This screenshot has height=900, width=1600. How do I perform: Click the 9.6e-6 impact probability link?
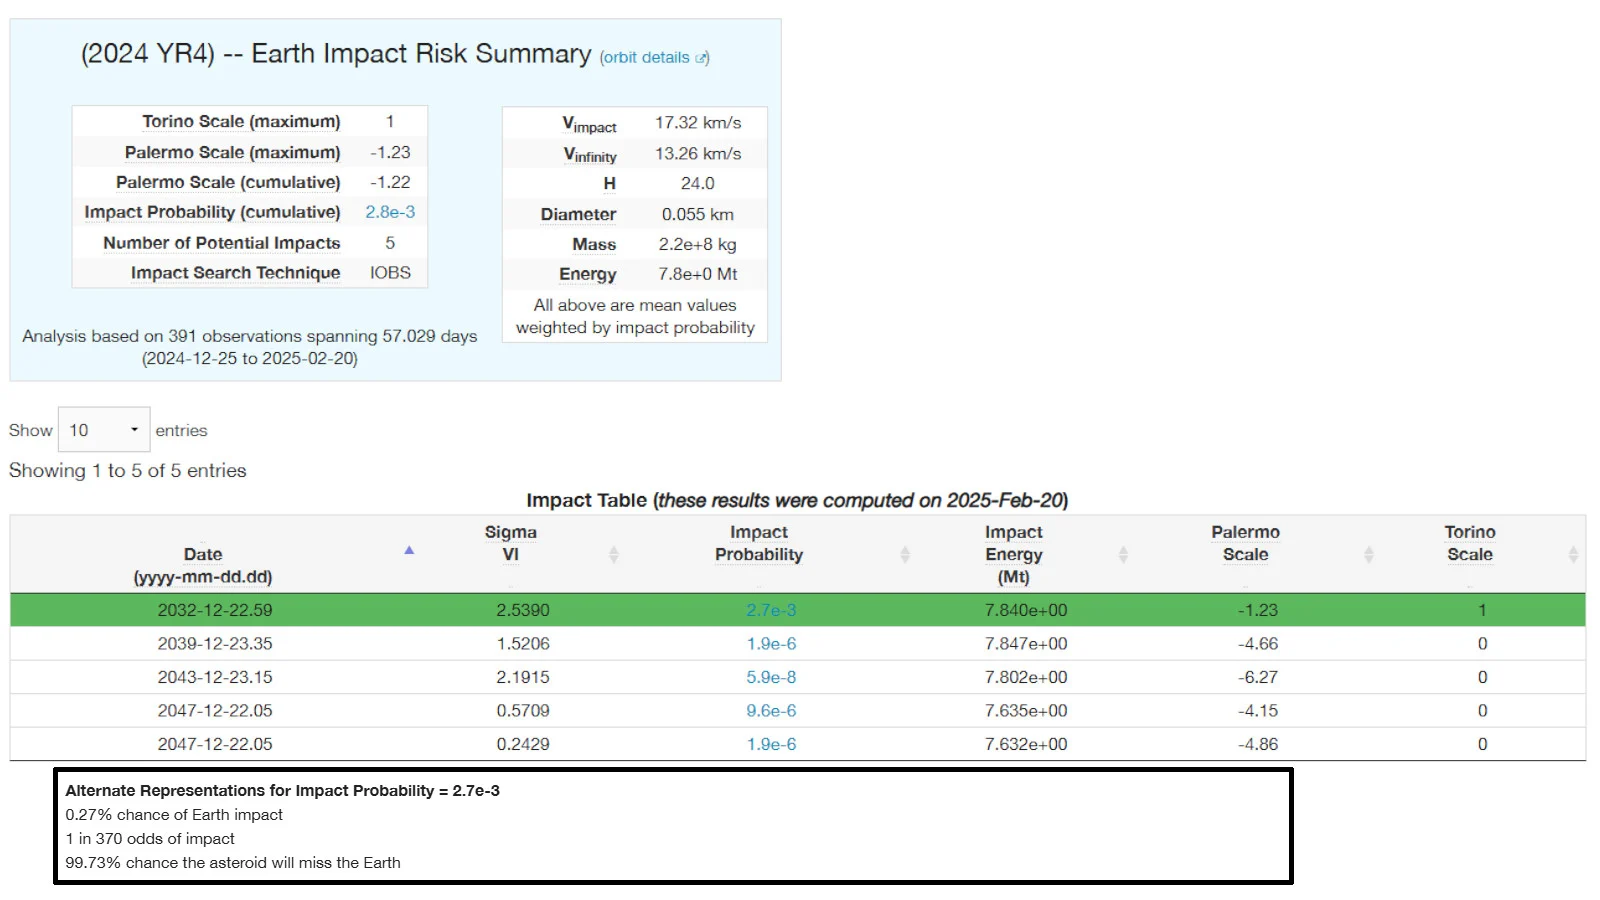click(x=771, y=711)
